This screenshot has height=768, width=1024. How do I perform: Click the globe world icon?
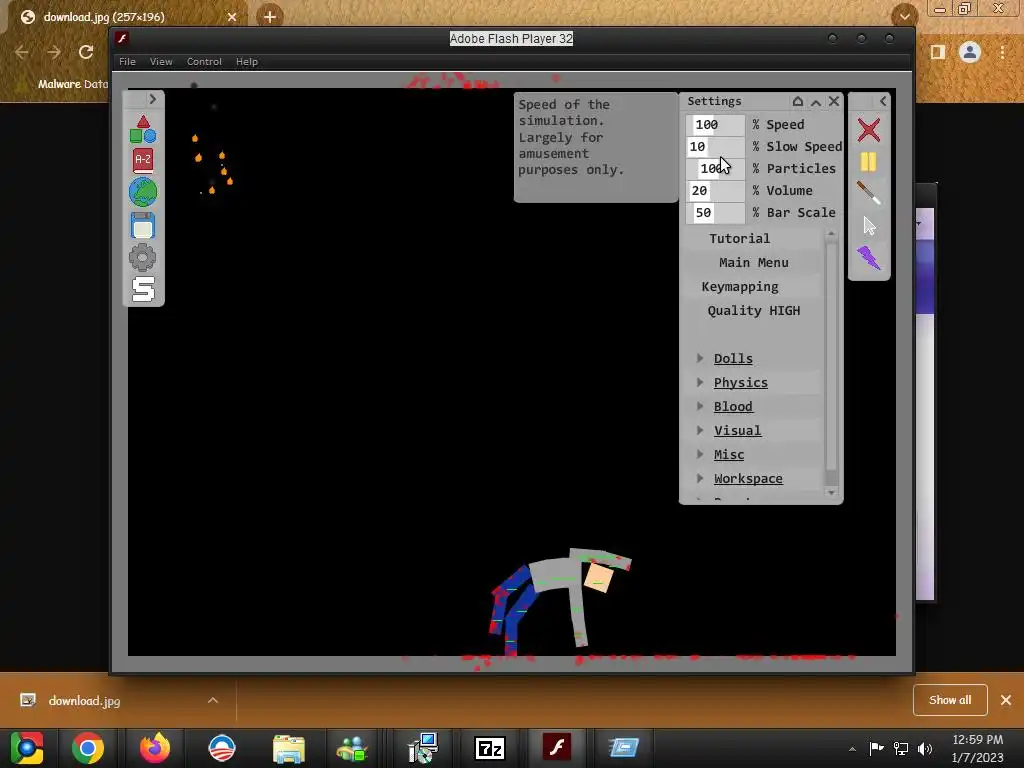[143, 192]
